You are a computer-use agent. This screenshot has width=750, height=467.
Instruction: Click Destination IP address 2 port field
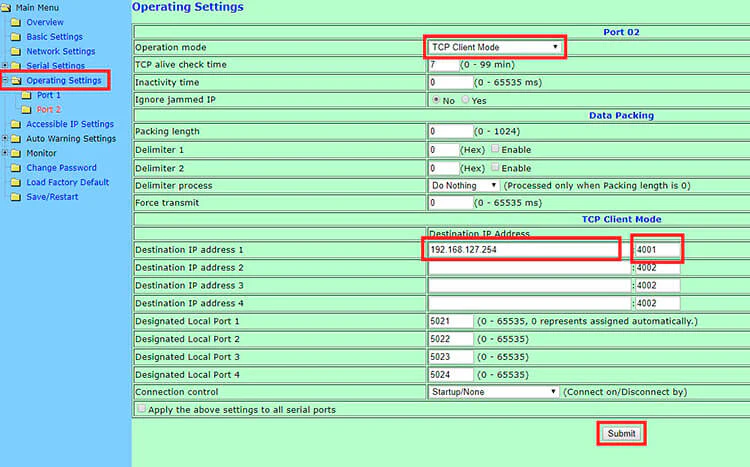pos(658,267)
